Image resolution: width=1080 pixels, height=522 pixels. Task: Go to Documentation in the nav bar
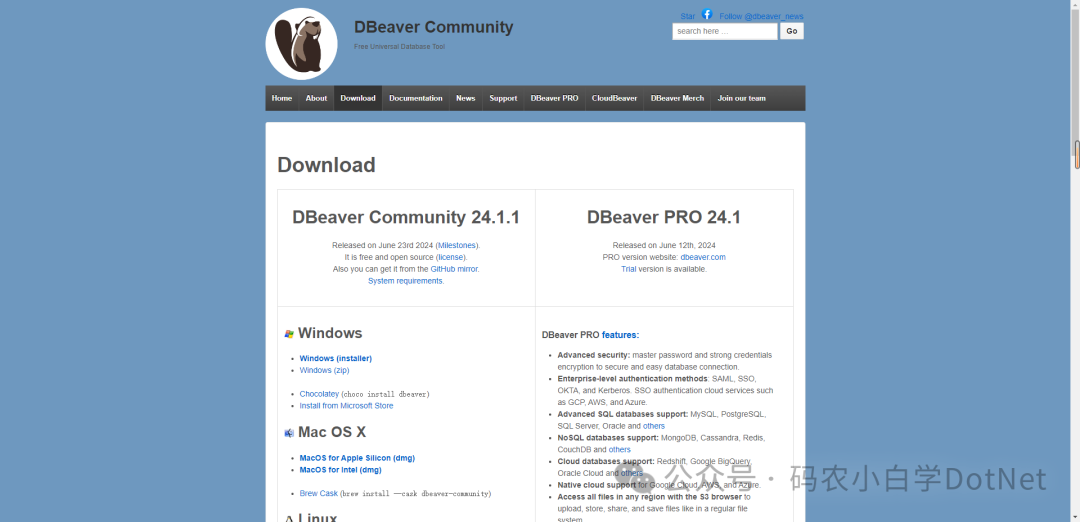pos(415,98)
